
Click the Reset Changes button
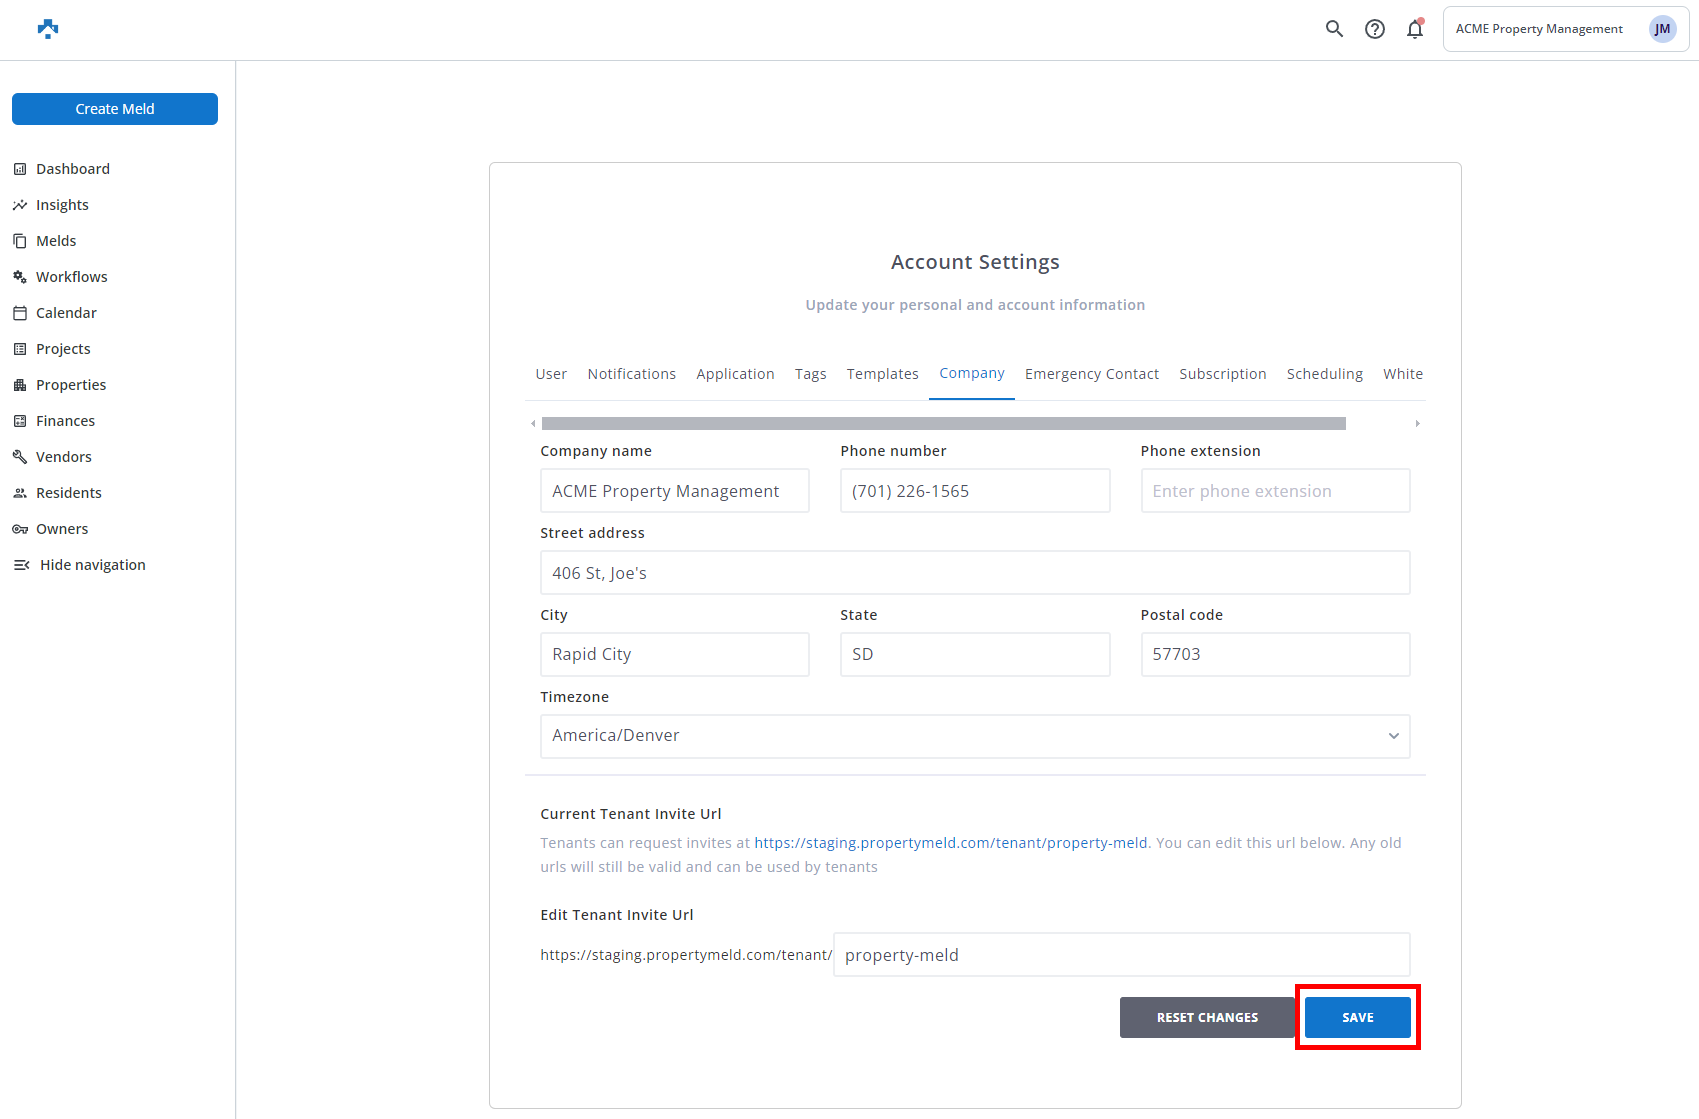(1207, 1017)
